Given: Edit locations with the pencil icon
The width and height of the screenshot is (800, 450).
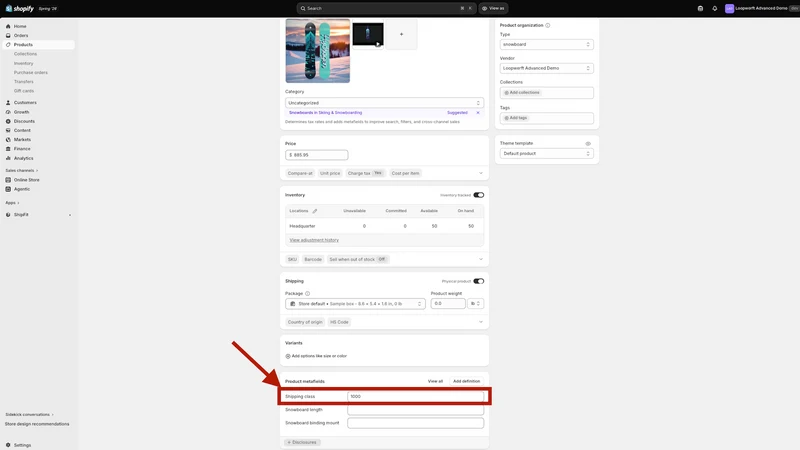Looking at the screenshot, I should click(x=315, y=211).
